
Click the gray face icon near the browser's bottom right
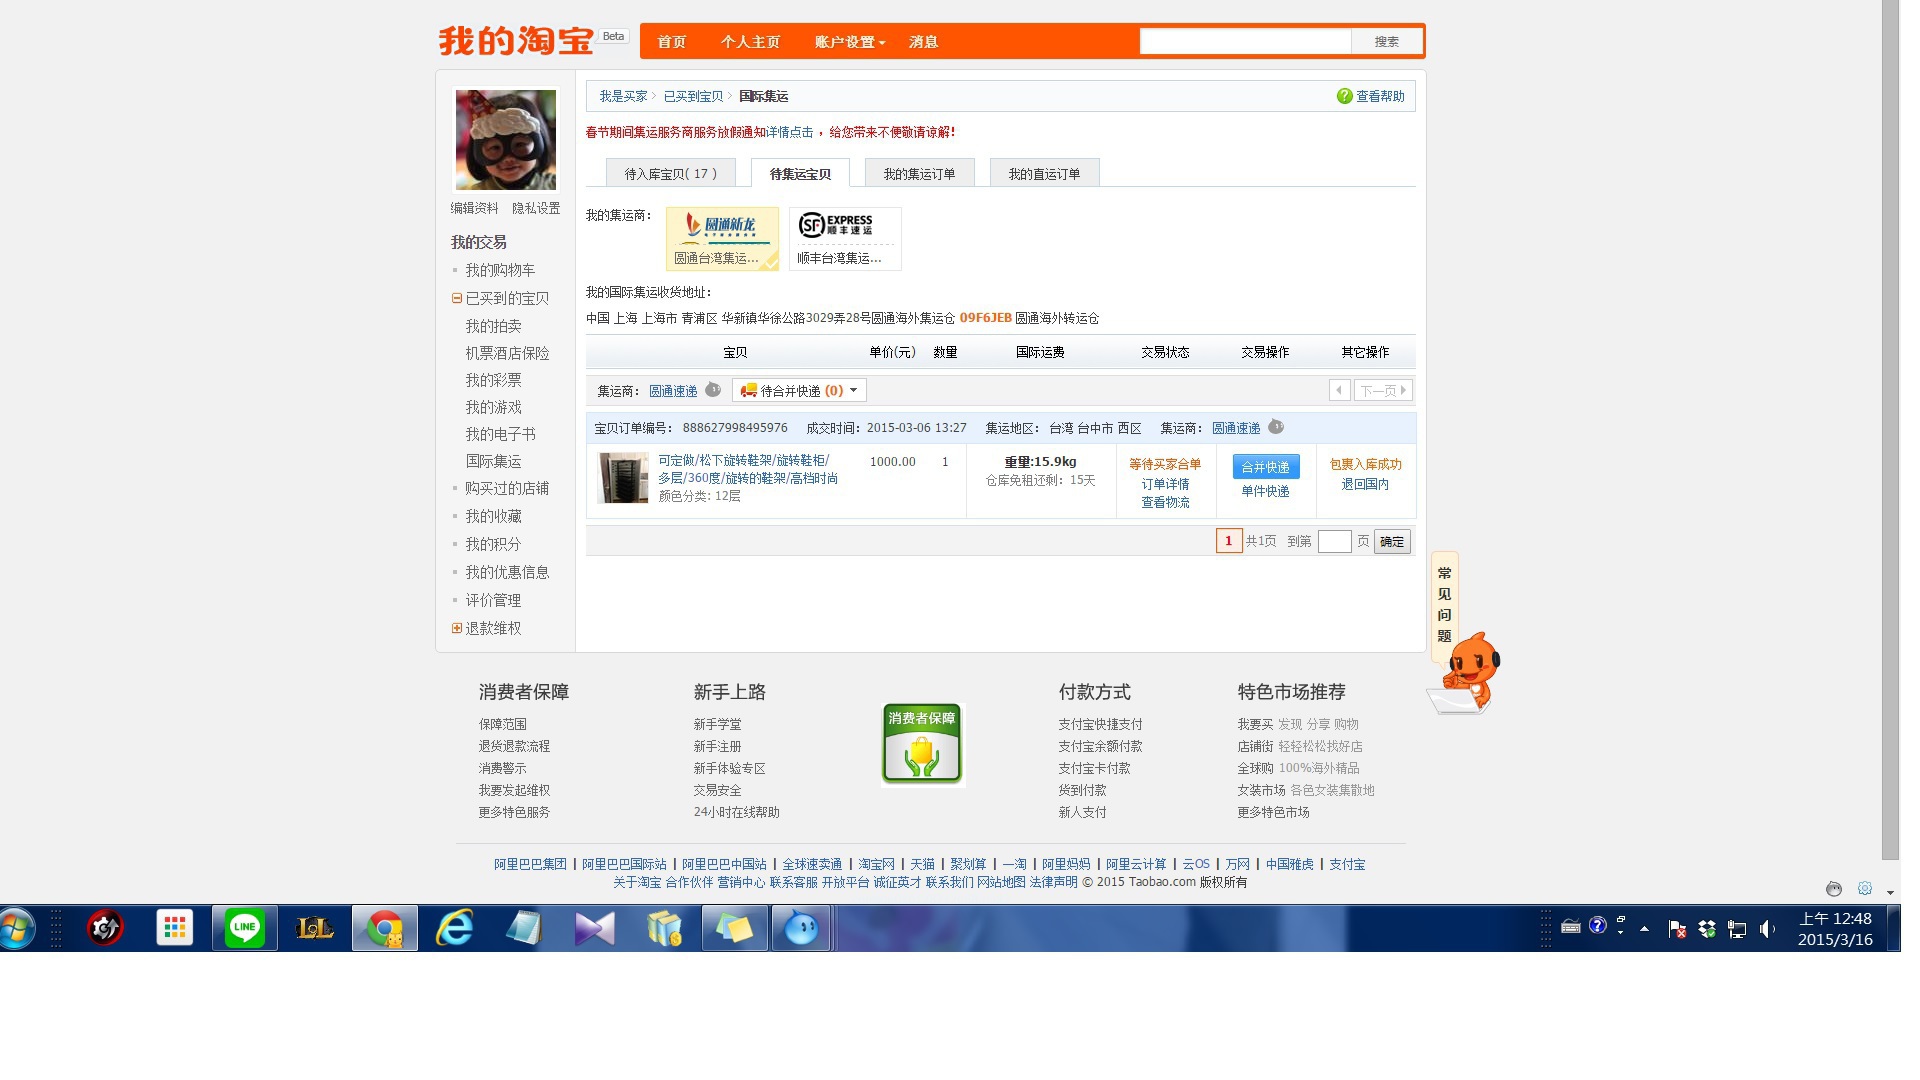coord(1833,889)
